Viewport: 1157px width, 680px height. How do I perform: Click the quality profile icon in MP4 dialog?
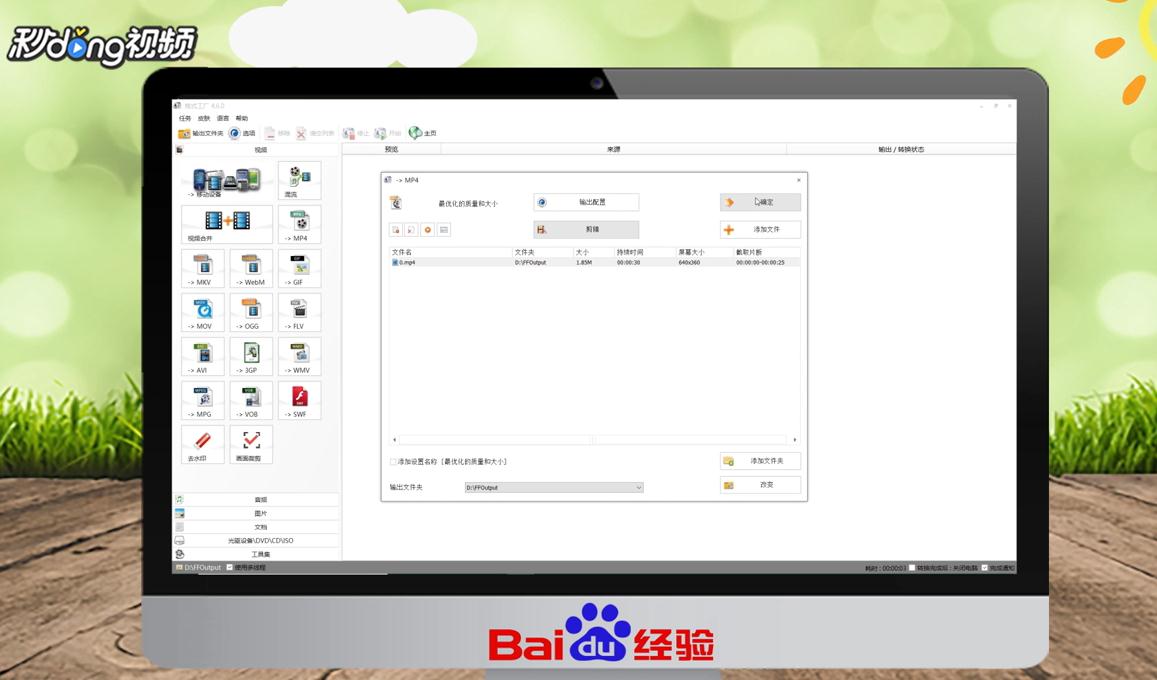[396, 203]
